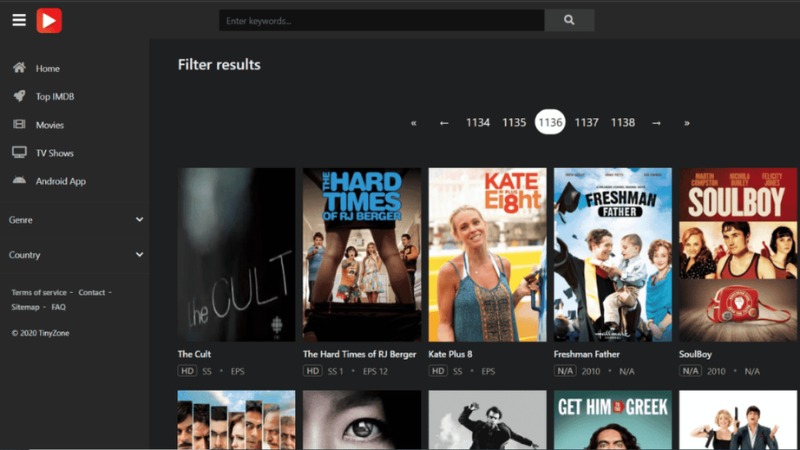Click Kate Plus 8 title text
The width and height of the screenshot is (800, 450).
coord(451,354)
